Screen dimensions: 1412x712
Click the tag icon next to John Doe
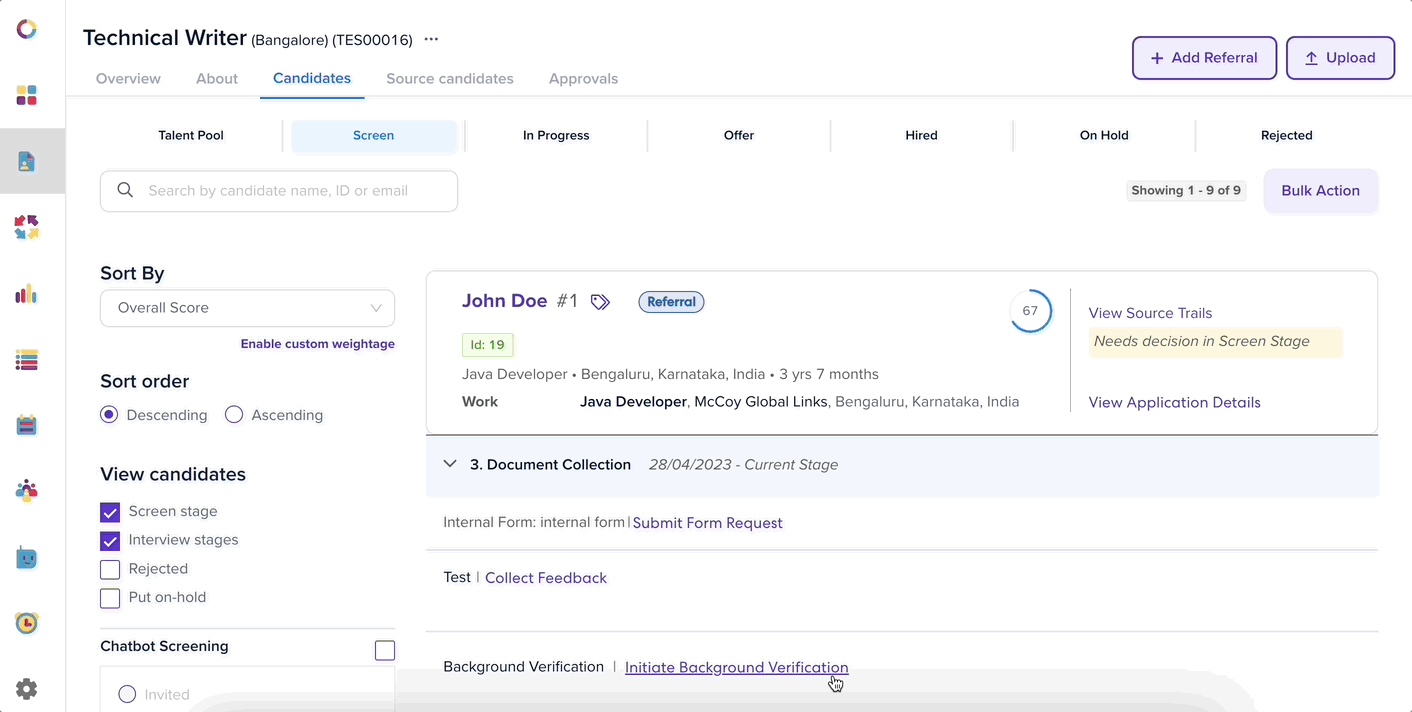(x=600, y=302)
